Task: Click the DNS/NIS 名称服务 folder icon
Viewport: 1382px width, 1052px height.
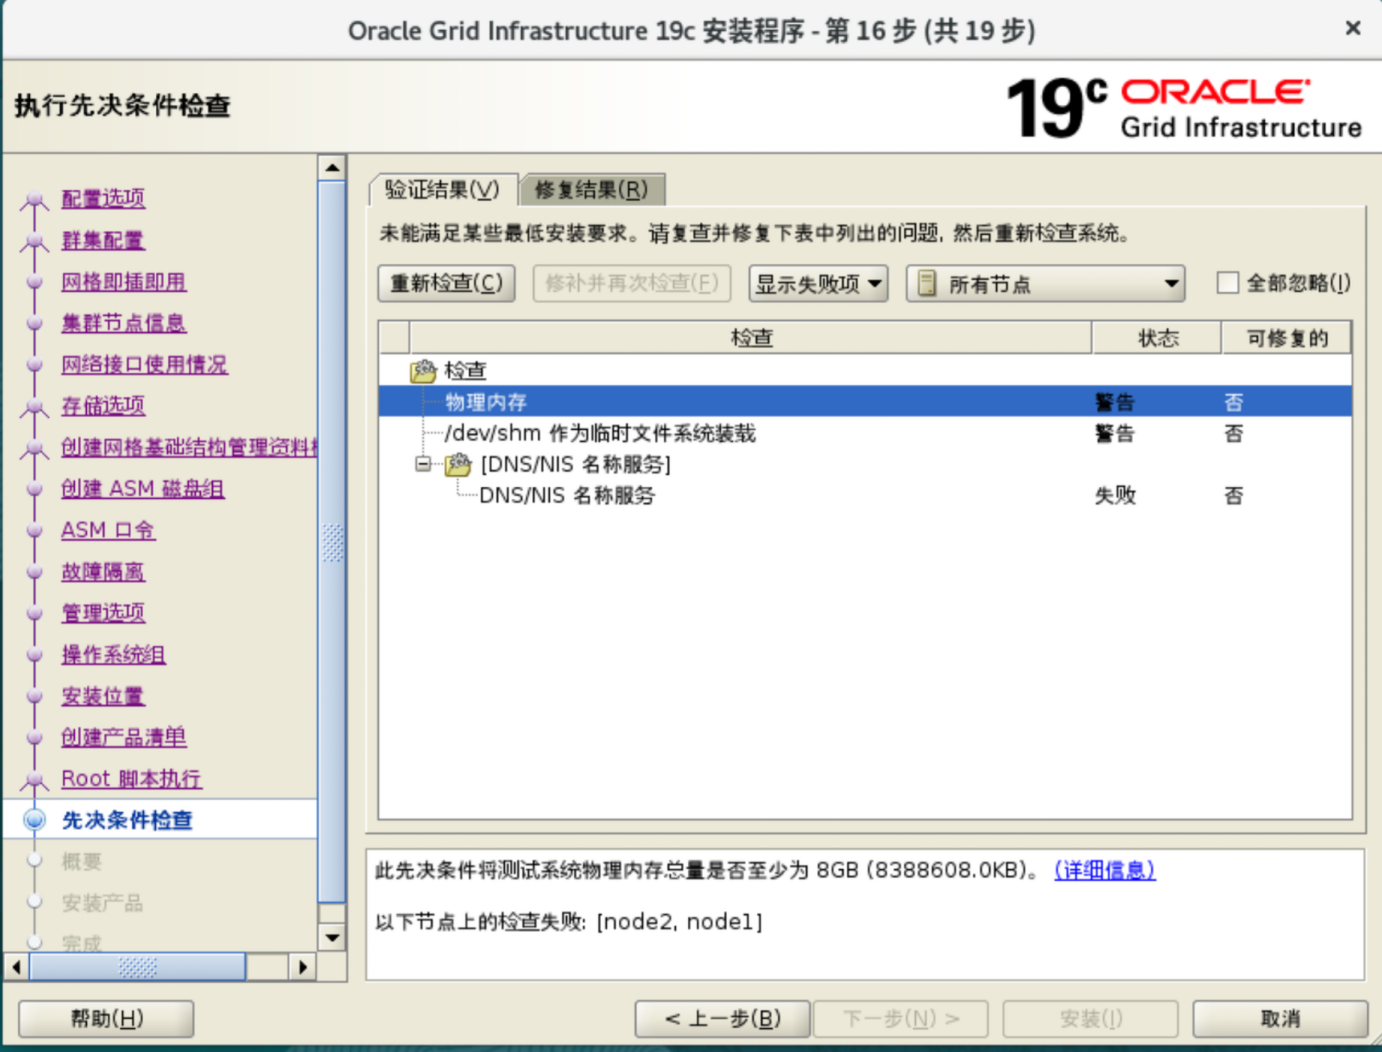Action: coord(458,465)
